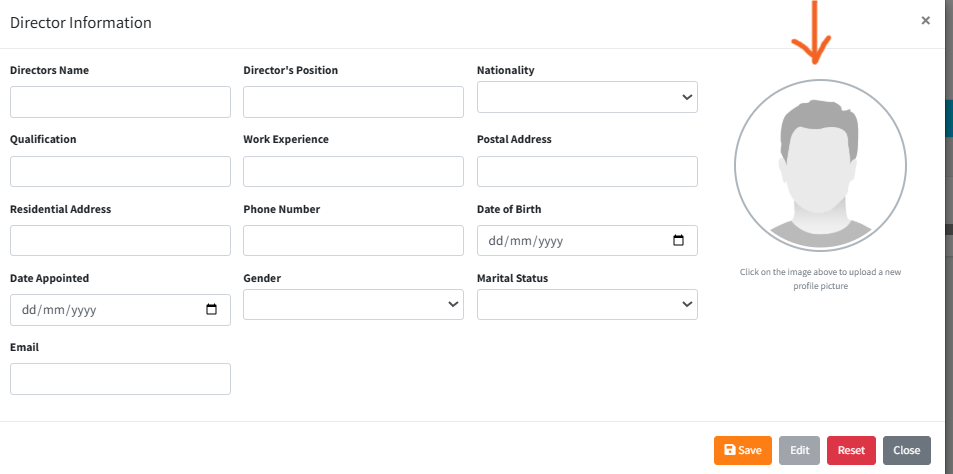Expand the Nationality dropdown

[587, 97]
